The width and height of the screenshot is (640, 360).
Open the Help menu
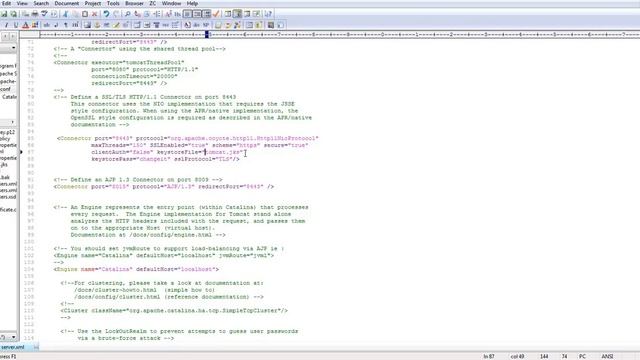192,3
